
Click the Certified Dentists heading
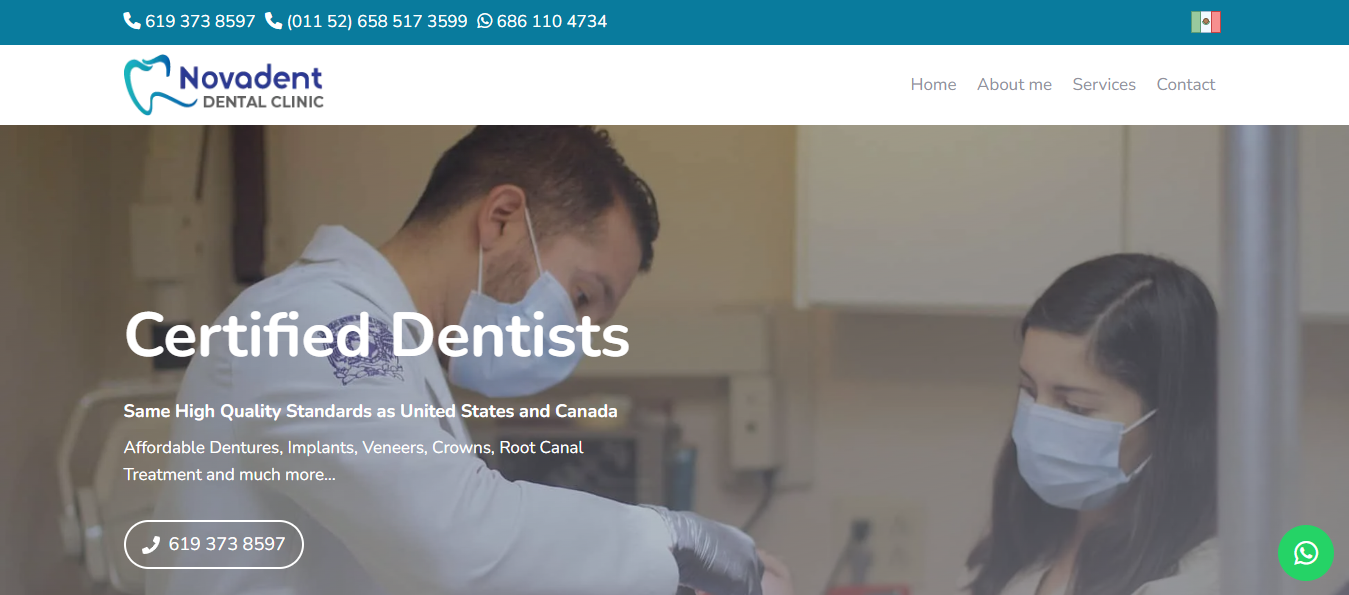(x=377, y=335)
